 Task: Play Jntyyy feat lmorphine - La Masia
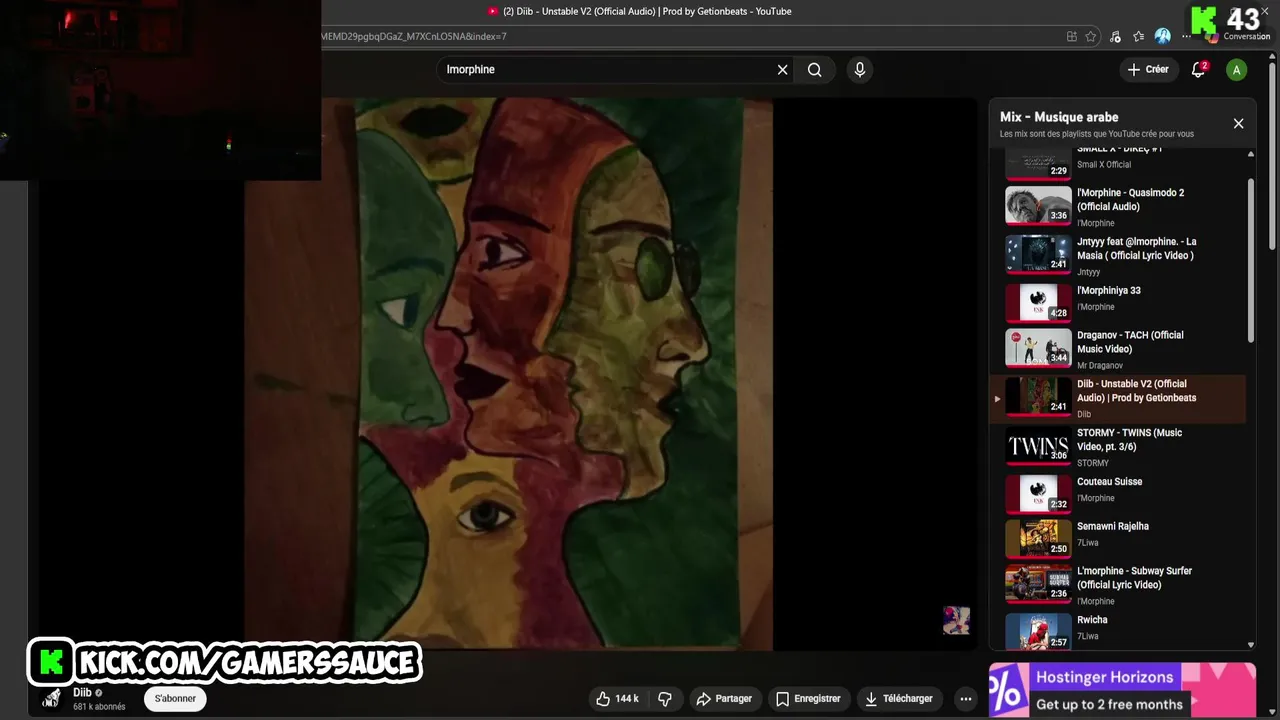click(1118, 255)
